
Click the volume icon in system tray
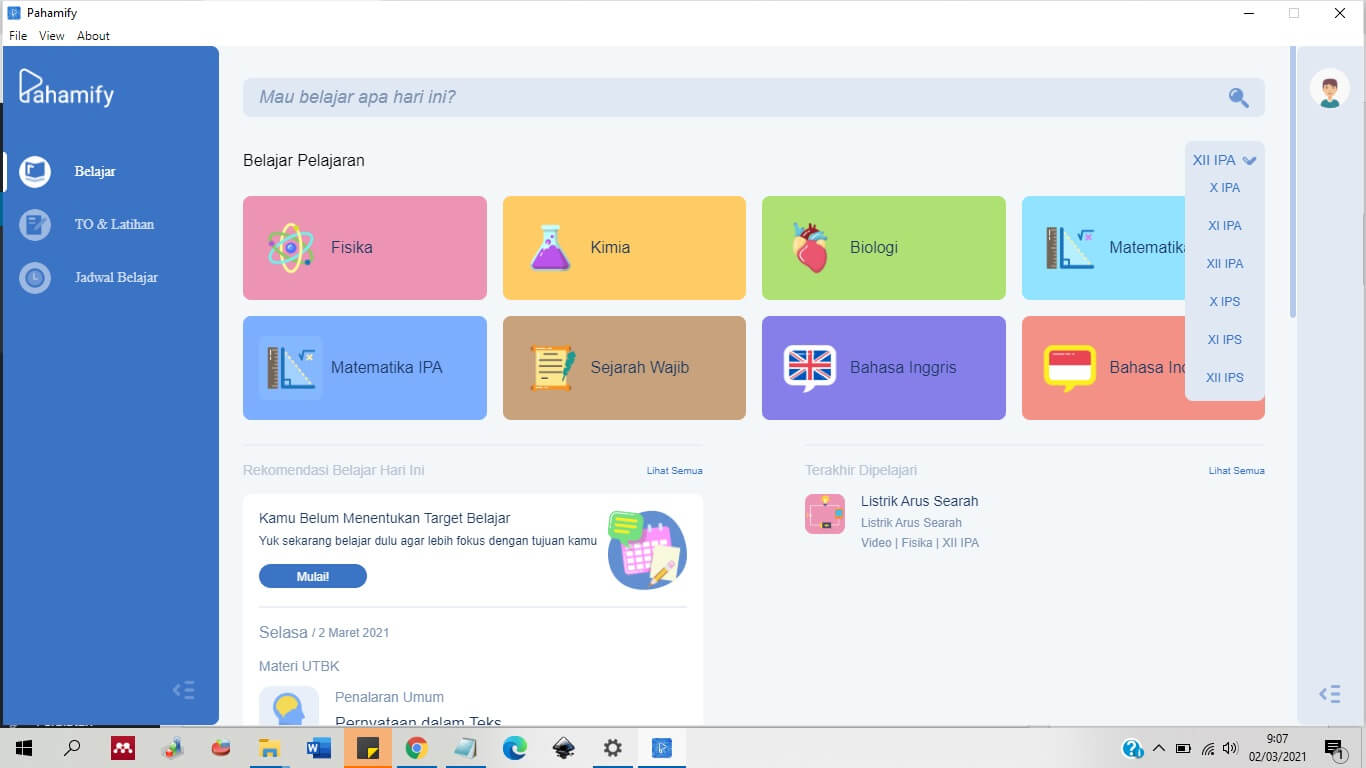[x=1230, y=748]
